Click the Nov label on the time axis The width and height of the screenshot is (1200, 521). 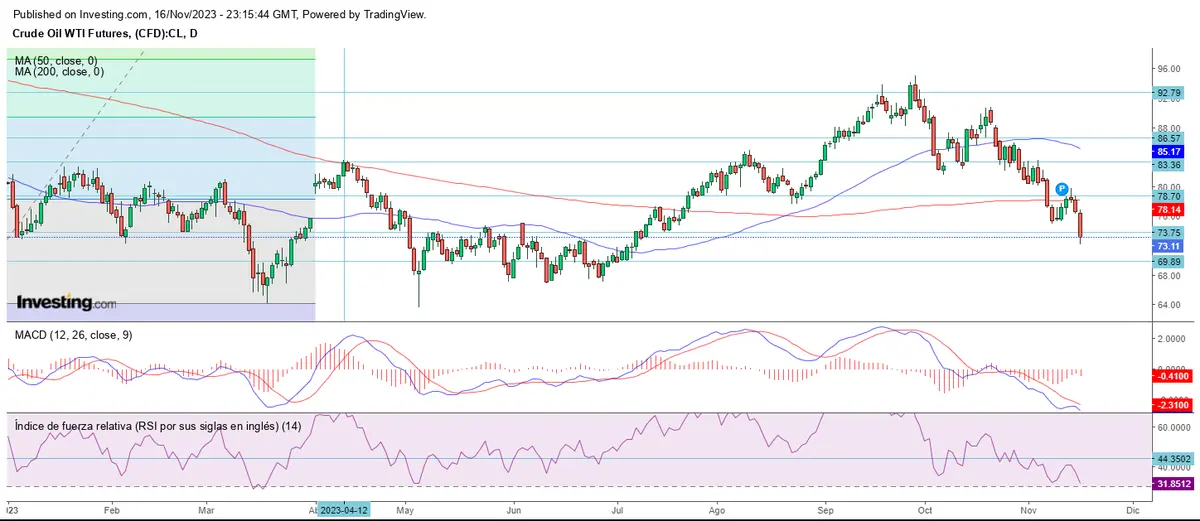1030,509
